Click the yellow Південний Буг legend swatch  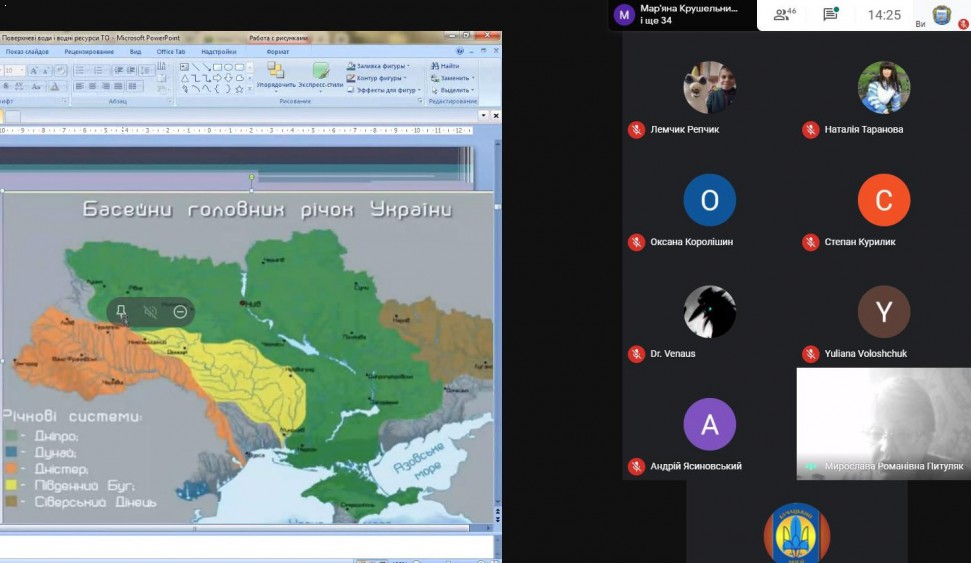(x=11, y=485)
